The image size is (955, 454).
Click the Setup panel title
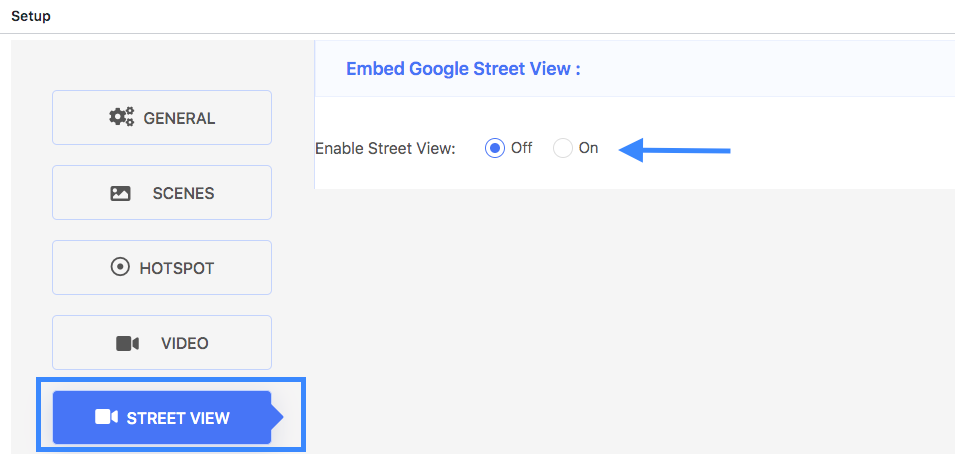tap(31, 16)
